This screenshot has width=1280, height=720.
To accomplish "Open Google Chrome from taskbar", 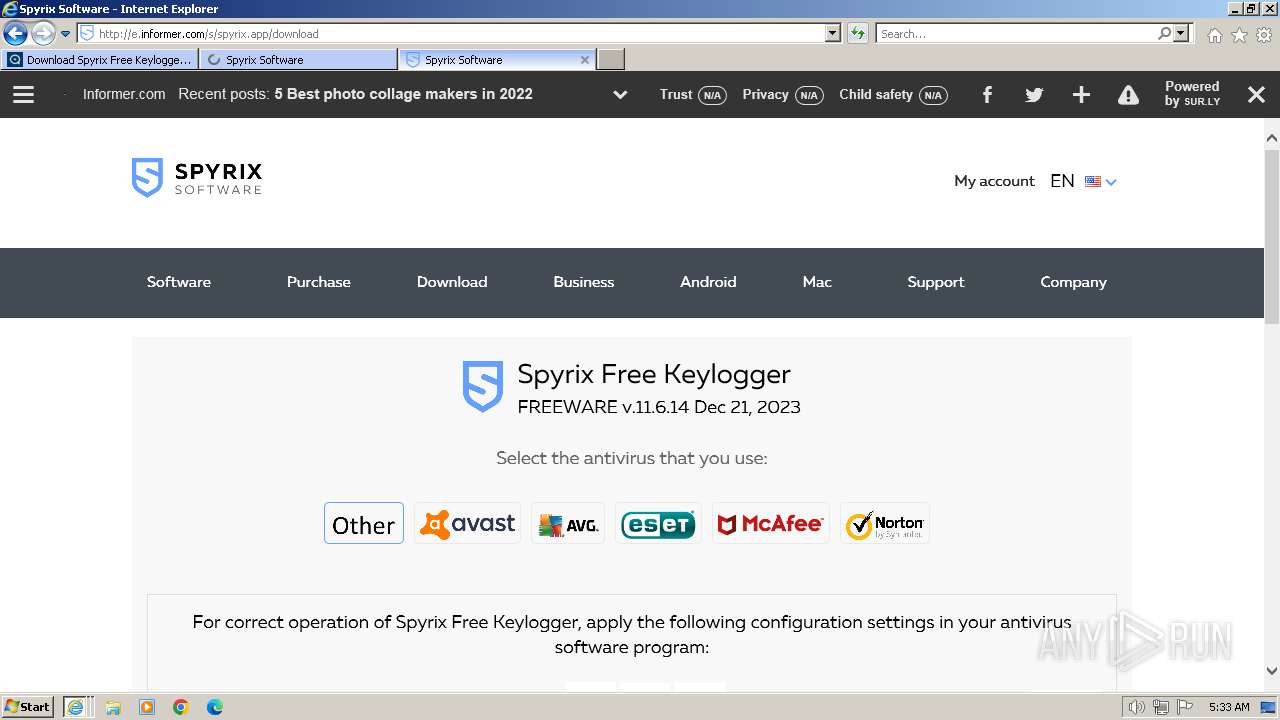I will coord(181,707).
